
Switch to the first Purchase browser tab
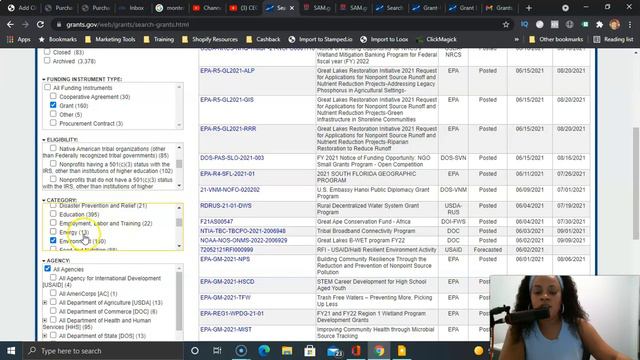click(58, 8)
